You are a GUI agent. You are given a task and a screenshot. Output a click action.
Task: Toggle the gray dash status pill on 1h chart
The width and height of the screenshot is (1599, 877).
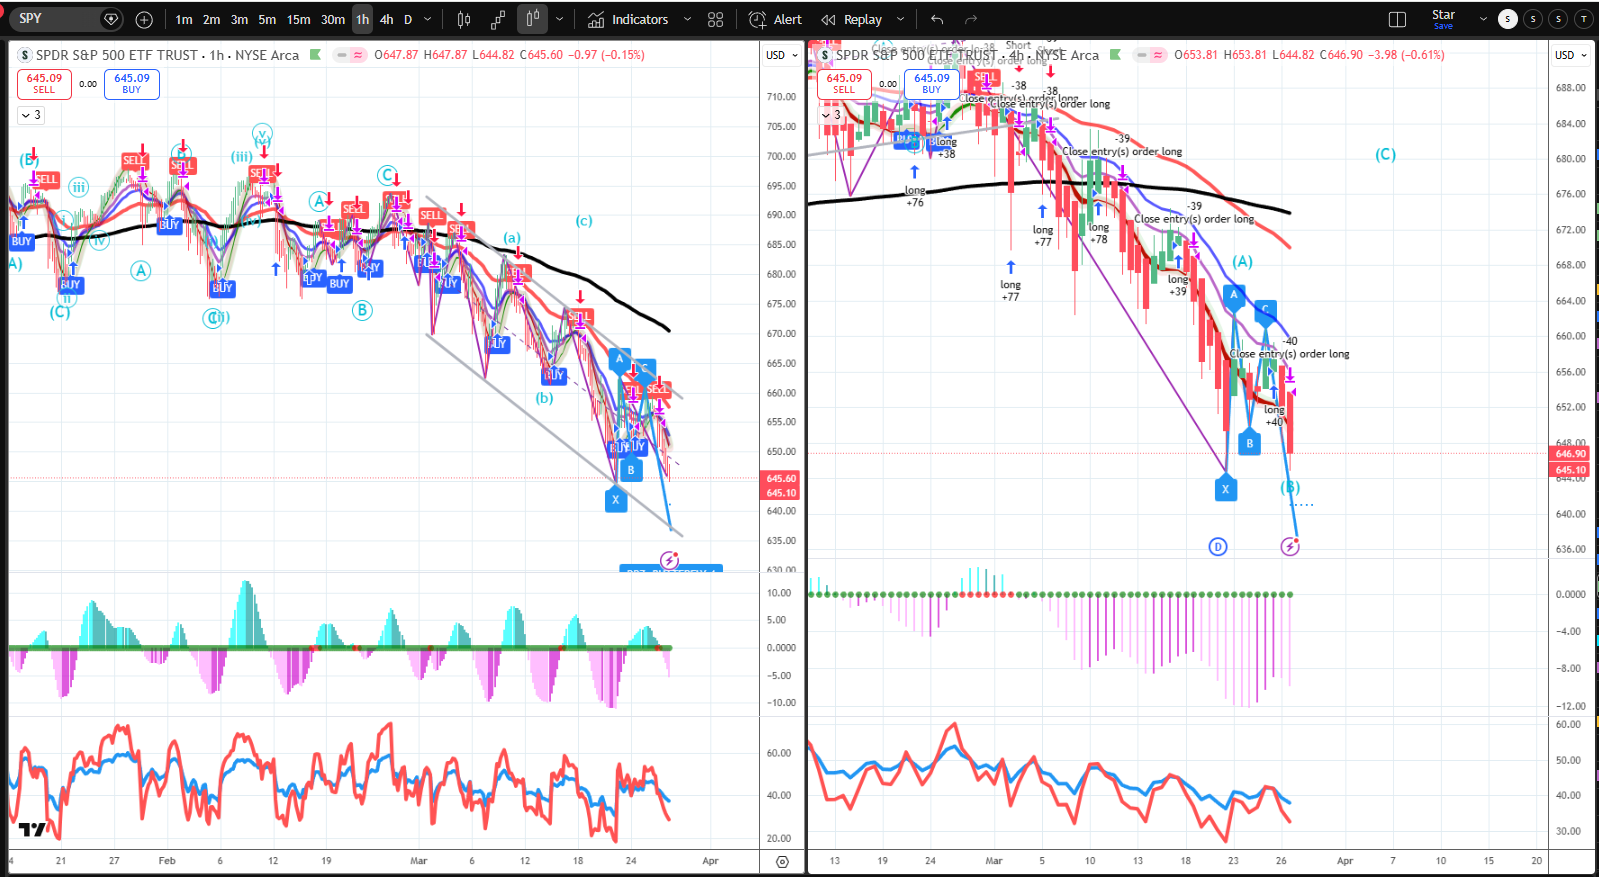342,55
